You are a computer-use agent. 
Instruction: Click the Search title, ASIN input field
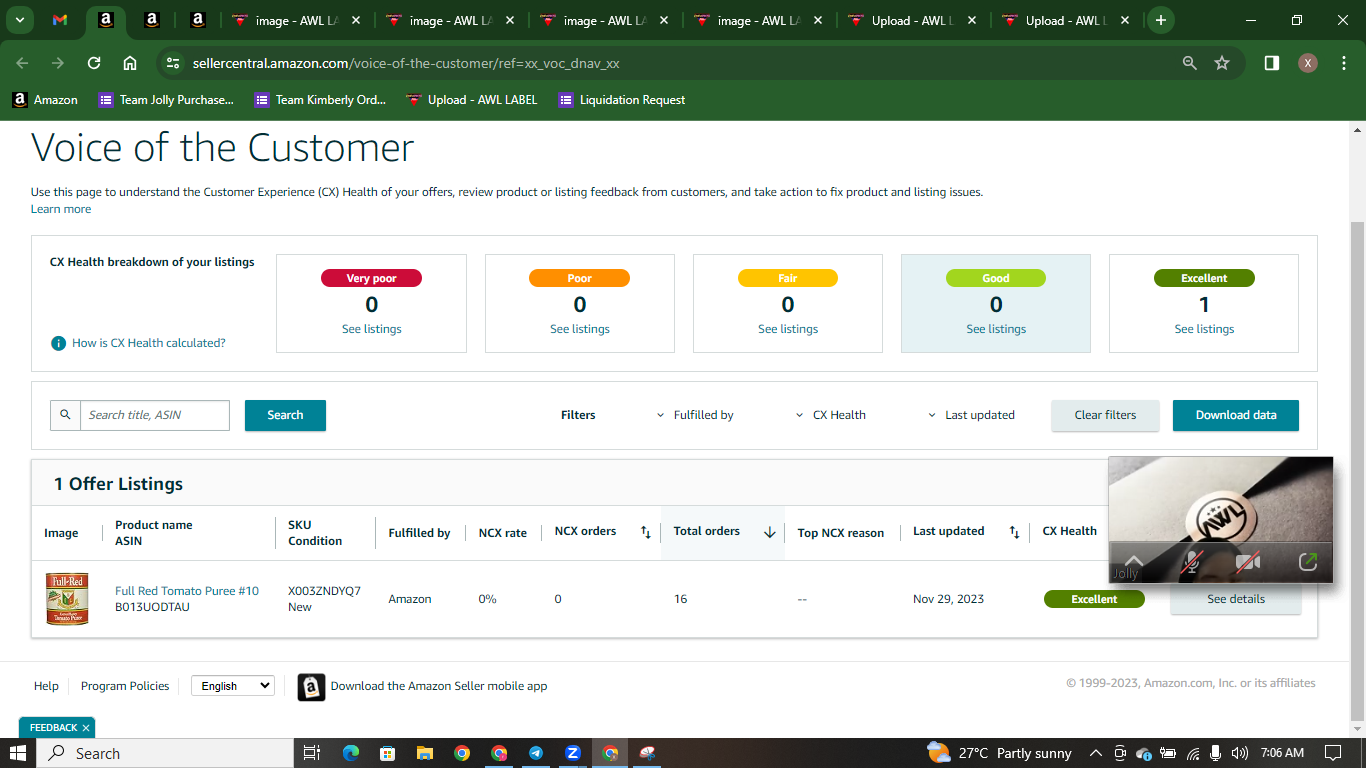pos(155,415)
